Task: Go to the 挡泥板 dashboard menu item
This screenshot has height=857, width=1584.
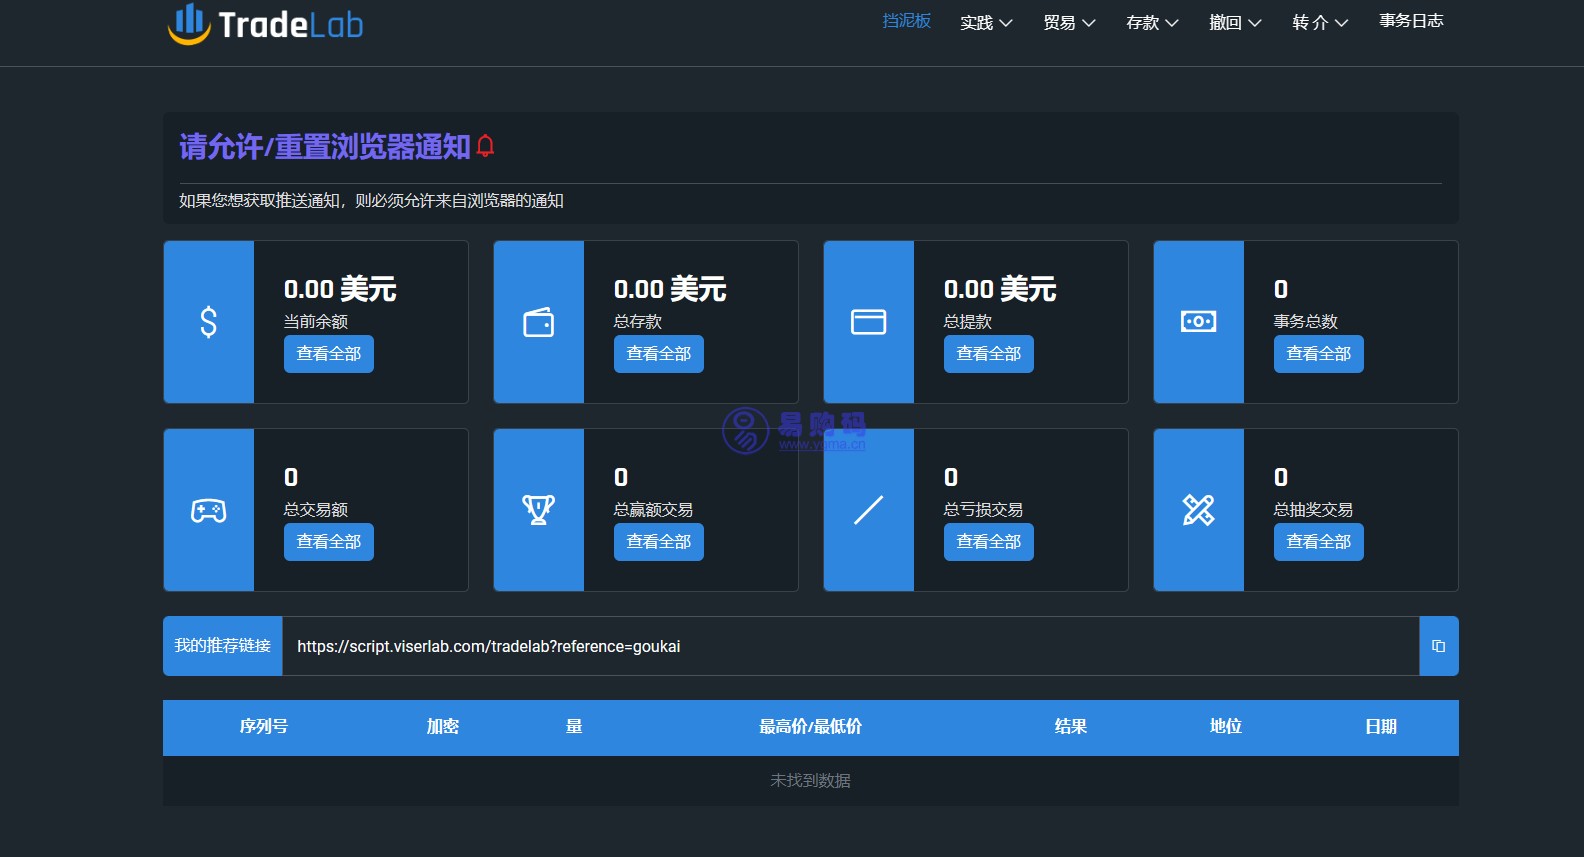Action: coord(906,21)
